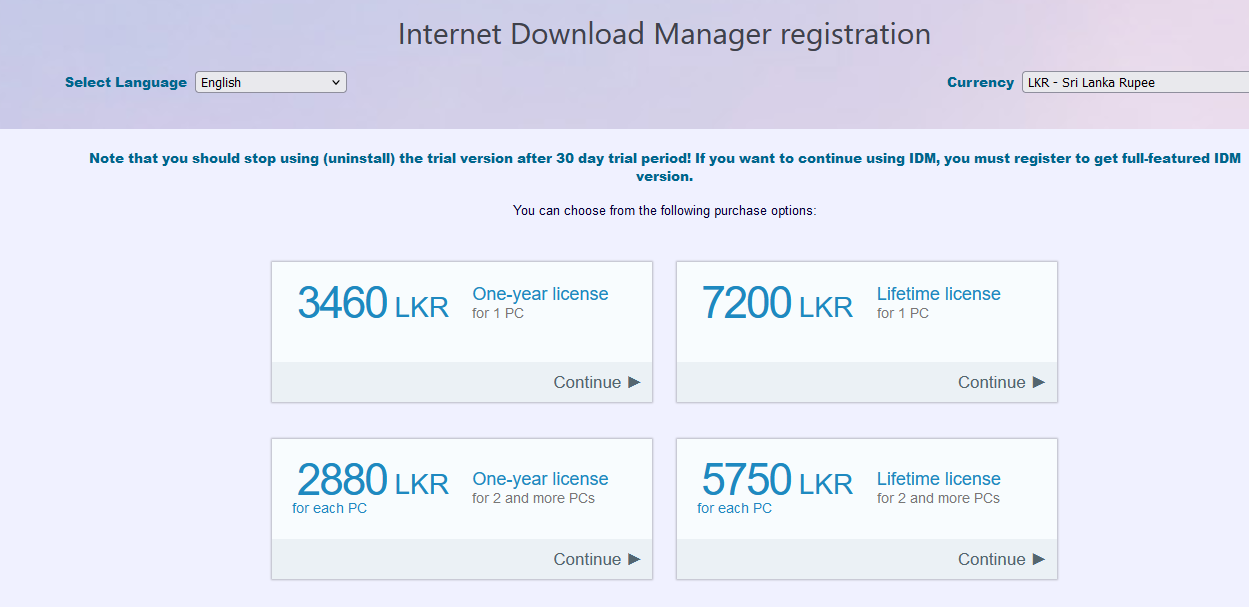
Task: Click Lifetime license title for 2 and more PCs
Action: (x=939, y=479)
